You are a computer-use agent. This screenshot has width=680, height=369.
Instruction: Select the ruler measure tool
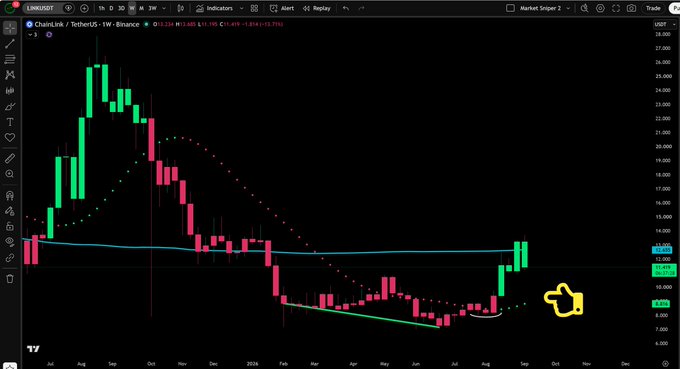pos(10,158)
